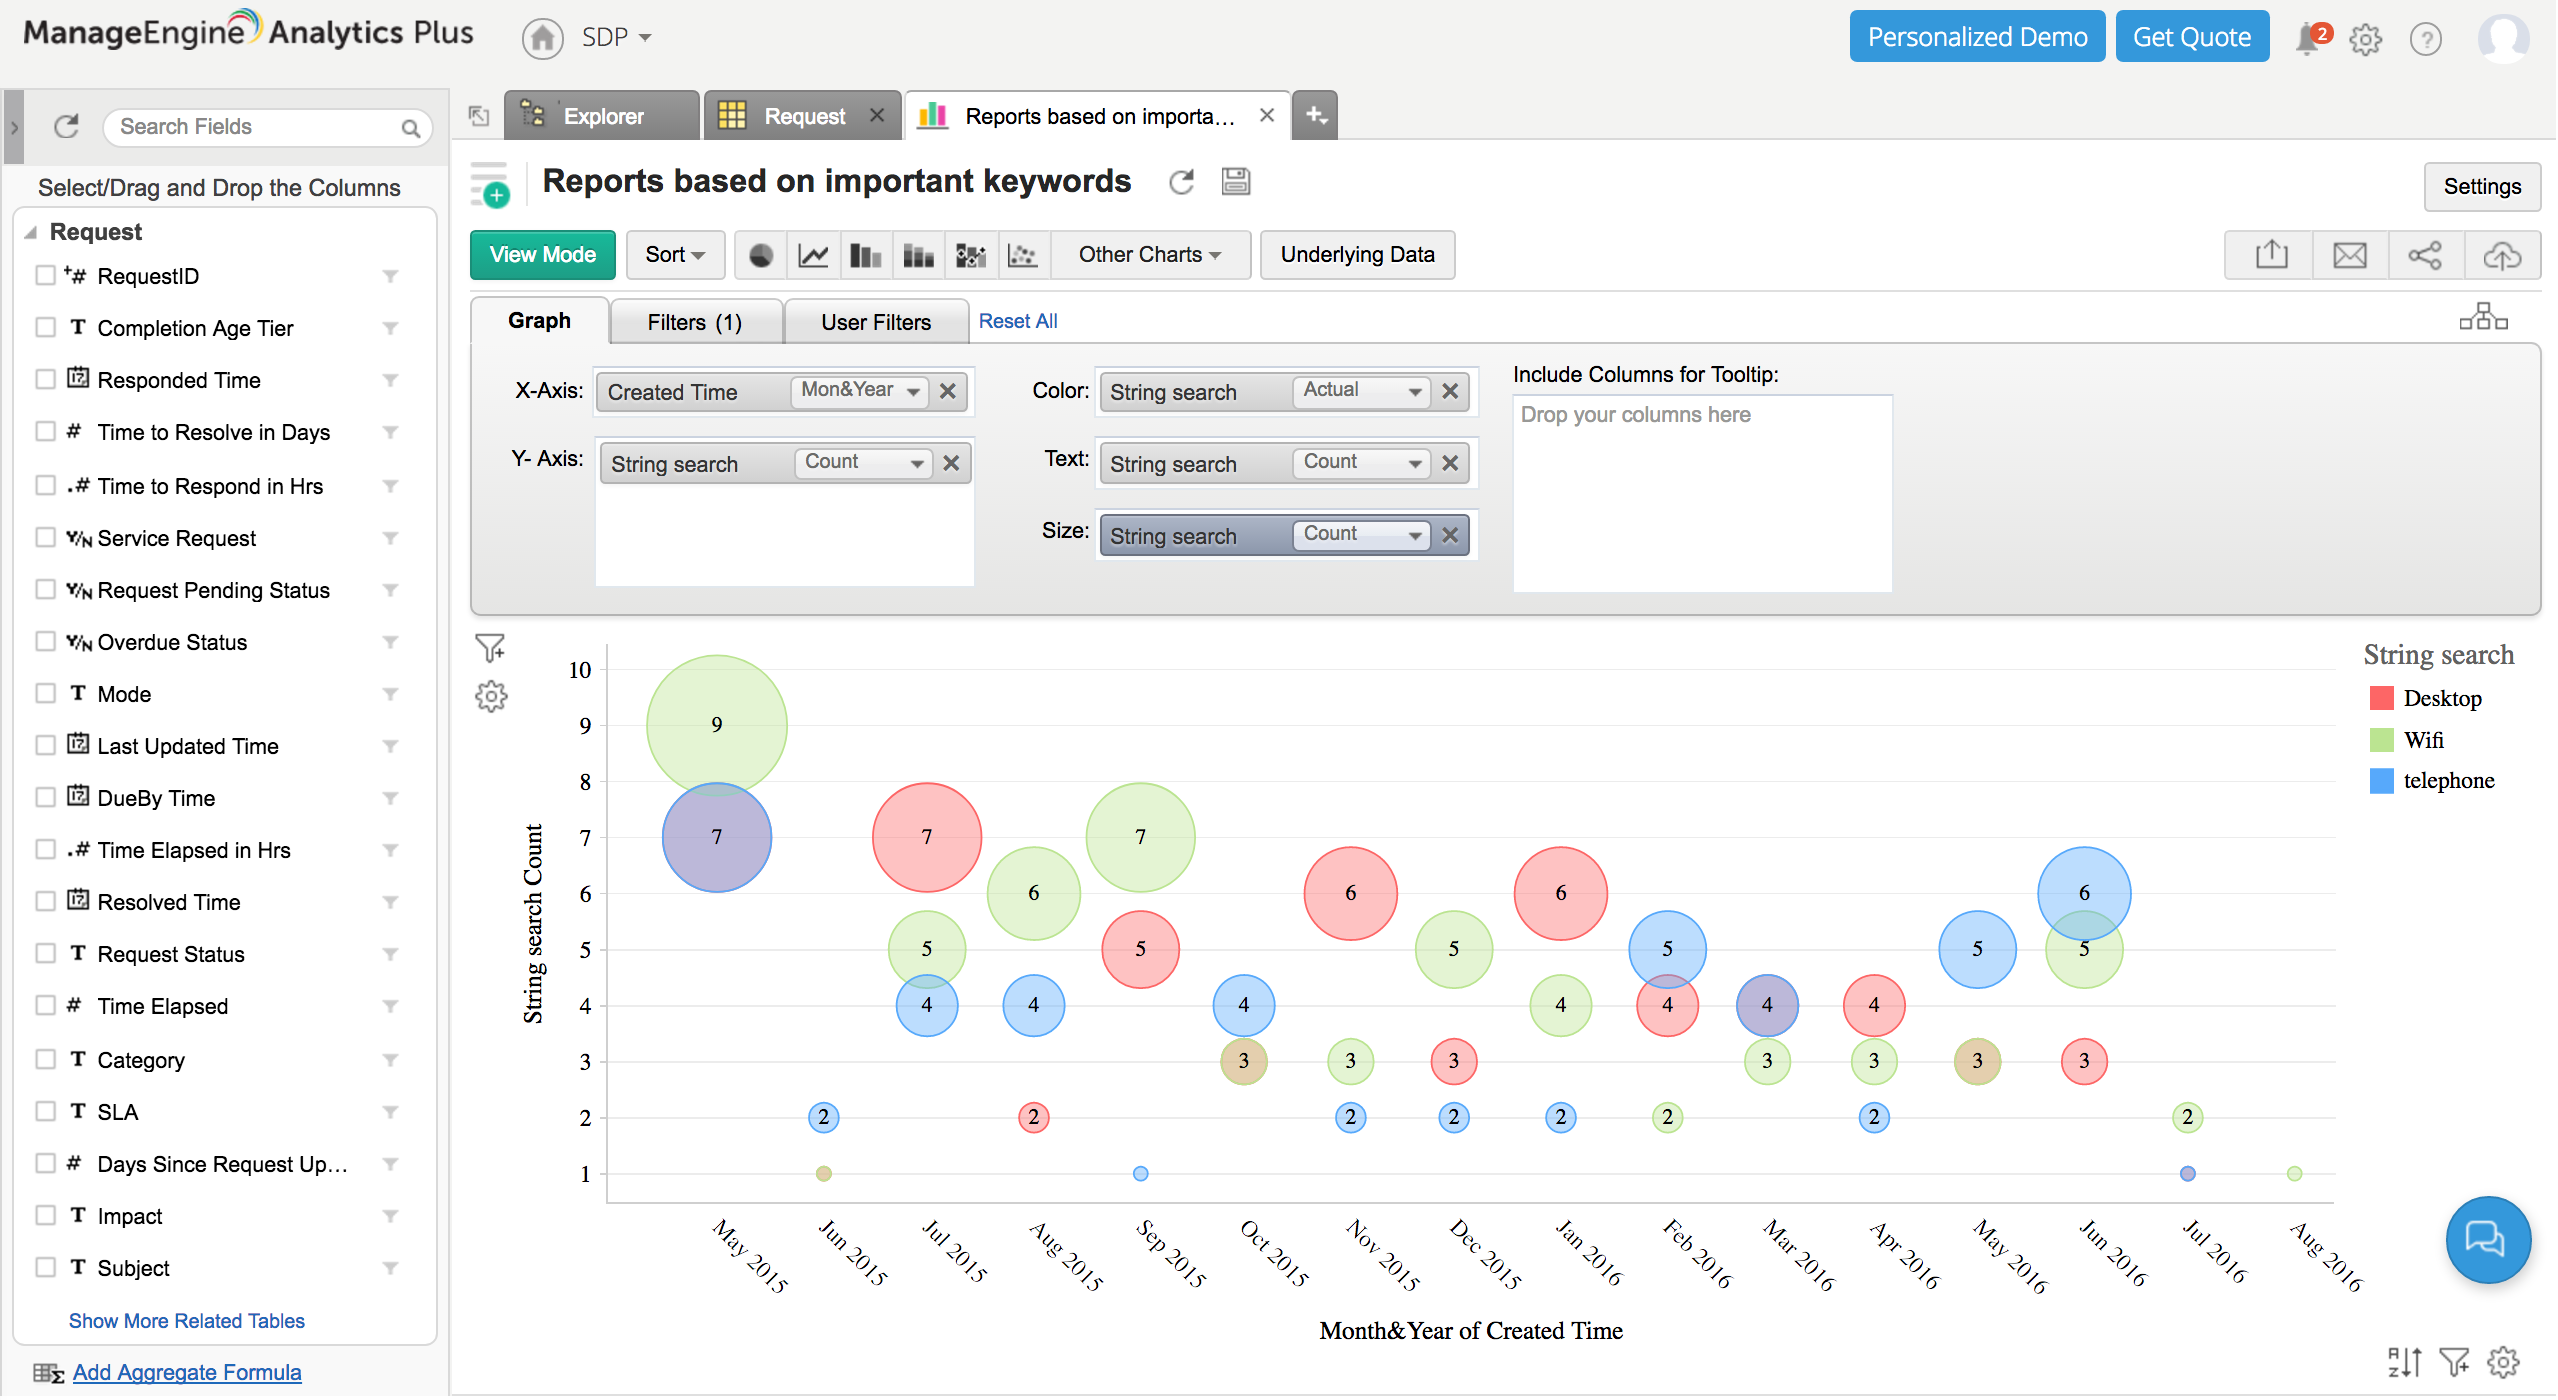Viewport: 2558px width, 1400px height.
Task: Check the RequestID column checkbox
Action: [x=45, y=276]
